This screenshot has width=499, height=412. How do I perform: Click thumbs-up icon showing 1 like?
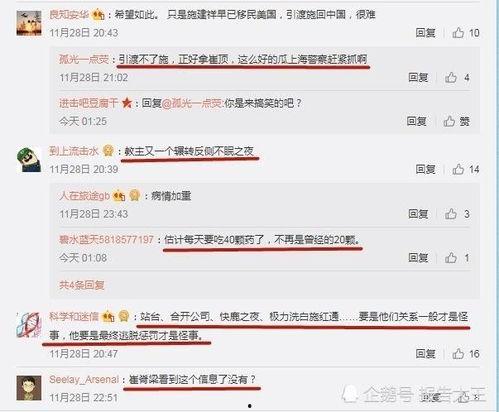(451, 258)
